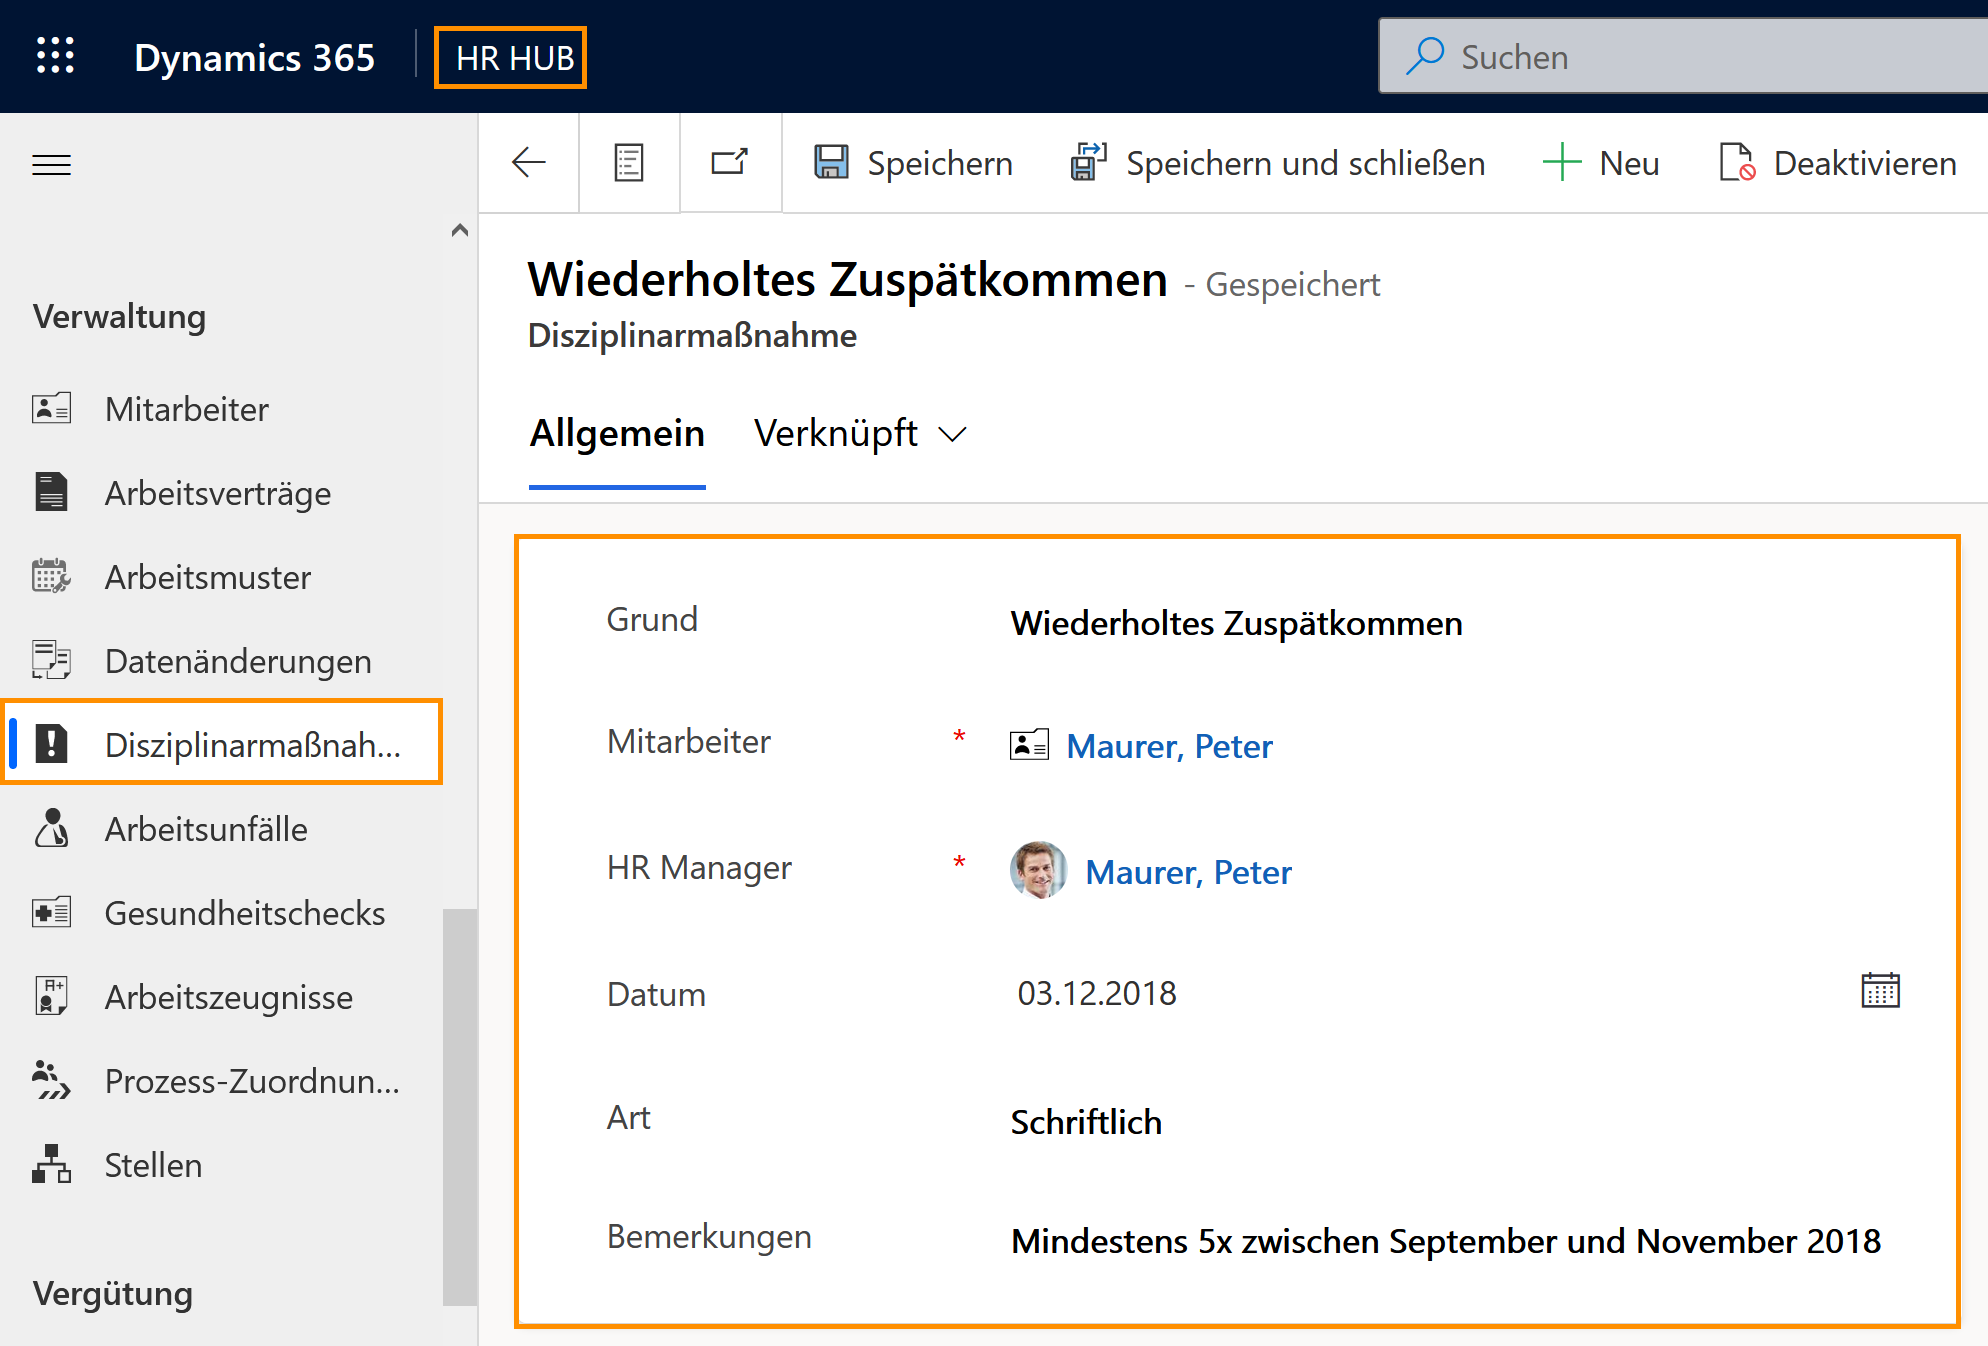Expand the Verknüpft dropdown chevron

coord(952,434)
